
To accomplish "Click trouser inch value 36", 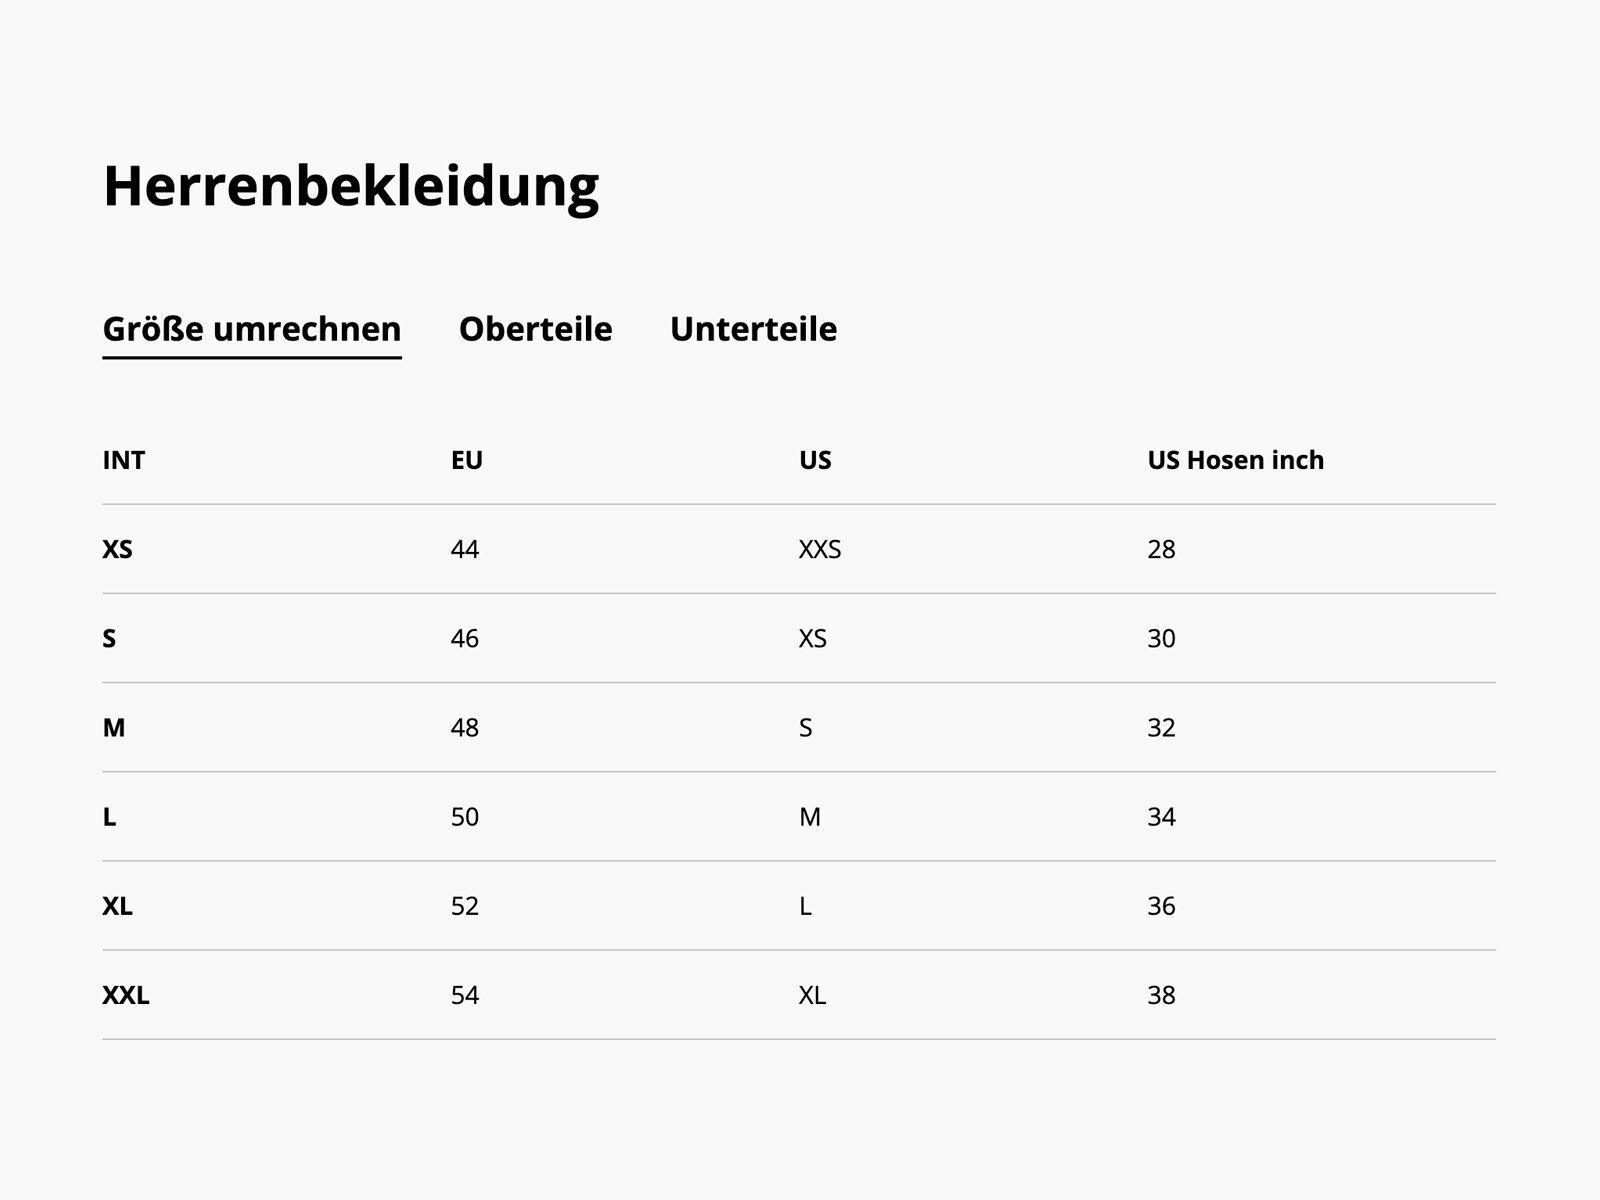I will coord(1161,906).
